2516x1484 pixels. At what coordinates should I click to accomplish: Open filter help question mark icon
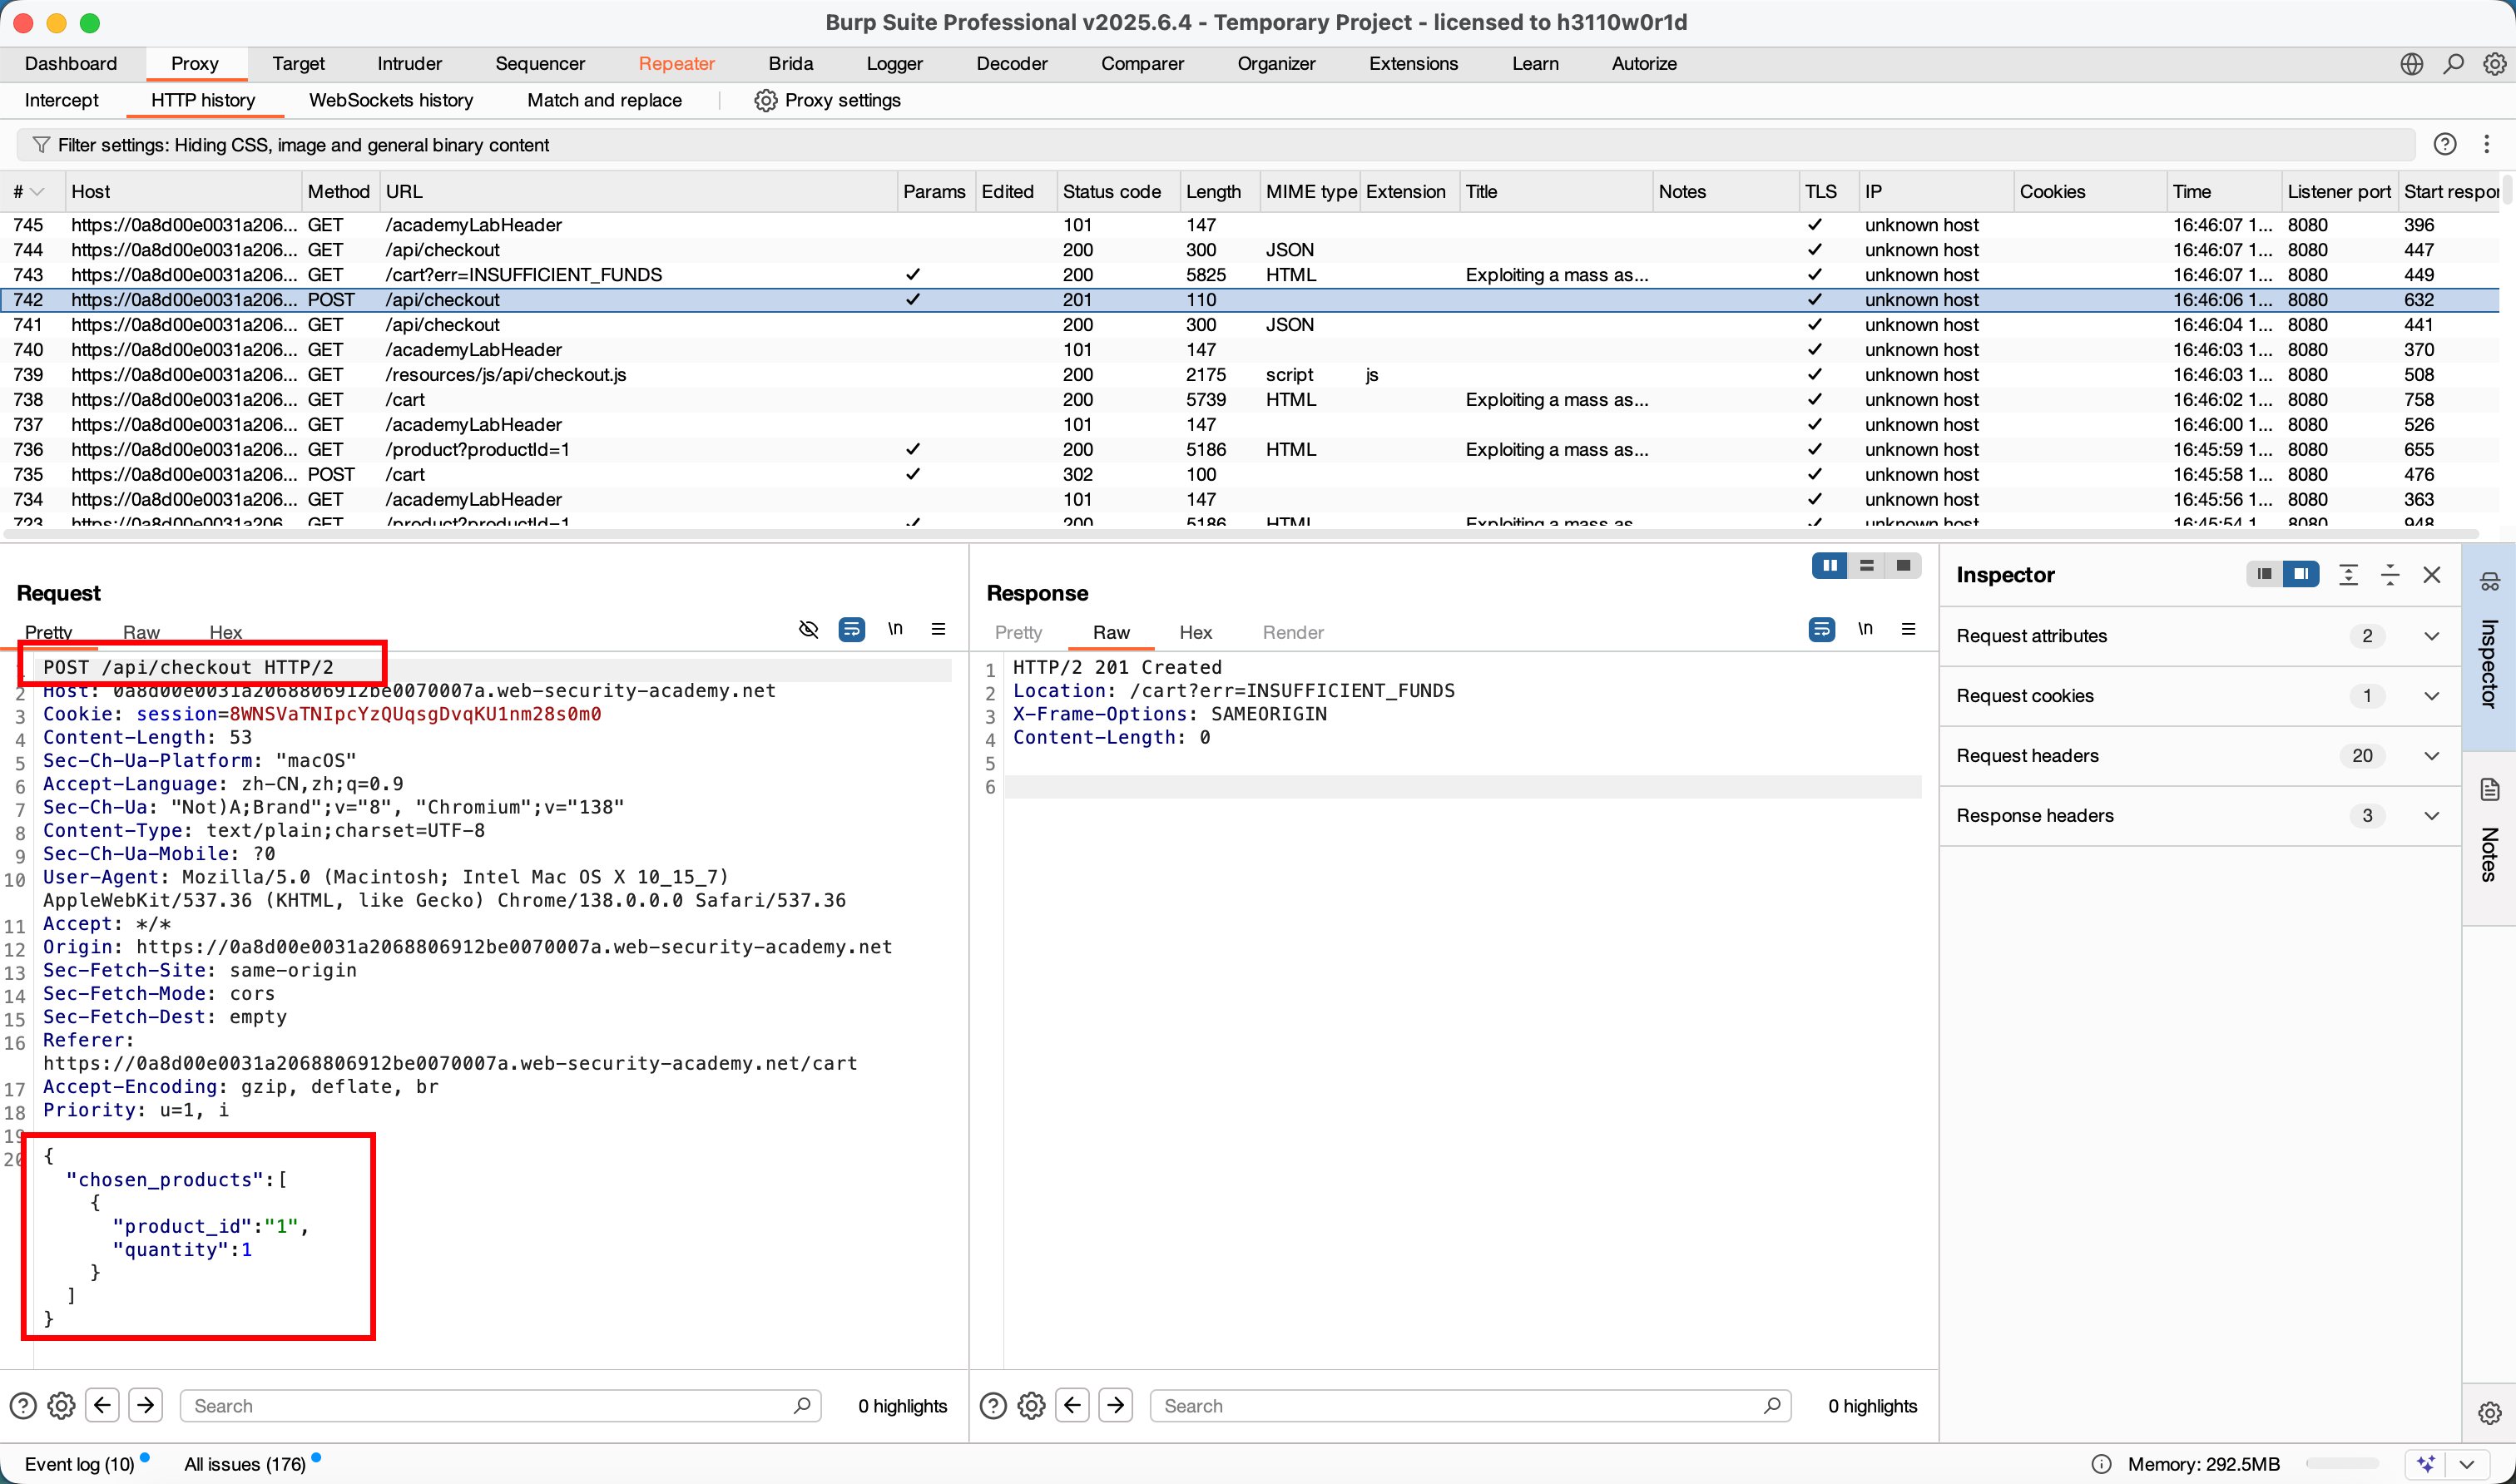(x=2444, y=144)
